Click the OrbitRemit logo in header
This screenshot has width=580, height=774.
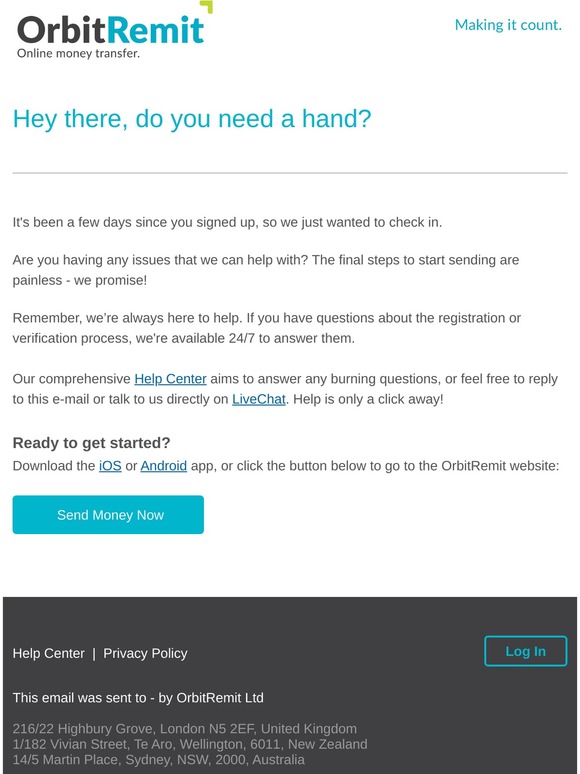111,30
